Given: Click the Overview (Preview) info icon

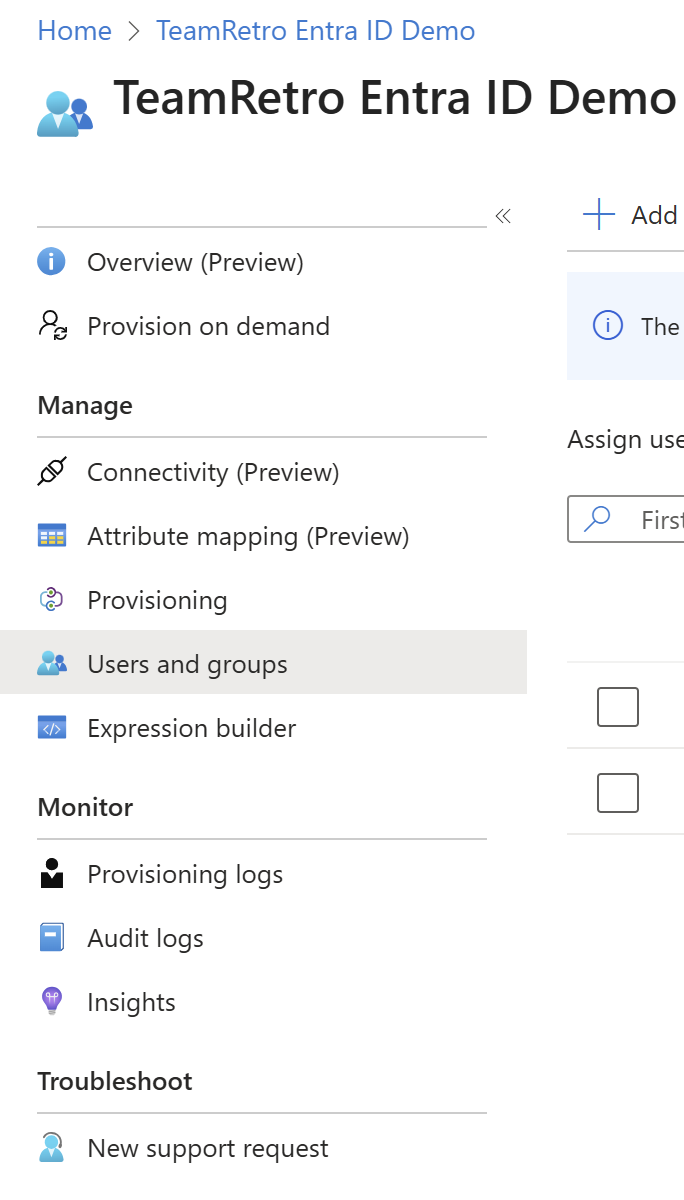Looking at the screenshot, I should pyautogui.click(x=51, y=262).
